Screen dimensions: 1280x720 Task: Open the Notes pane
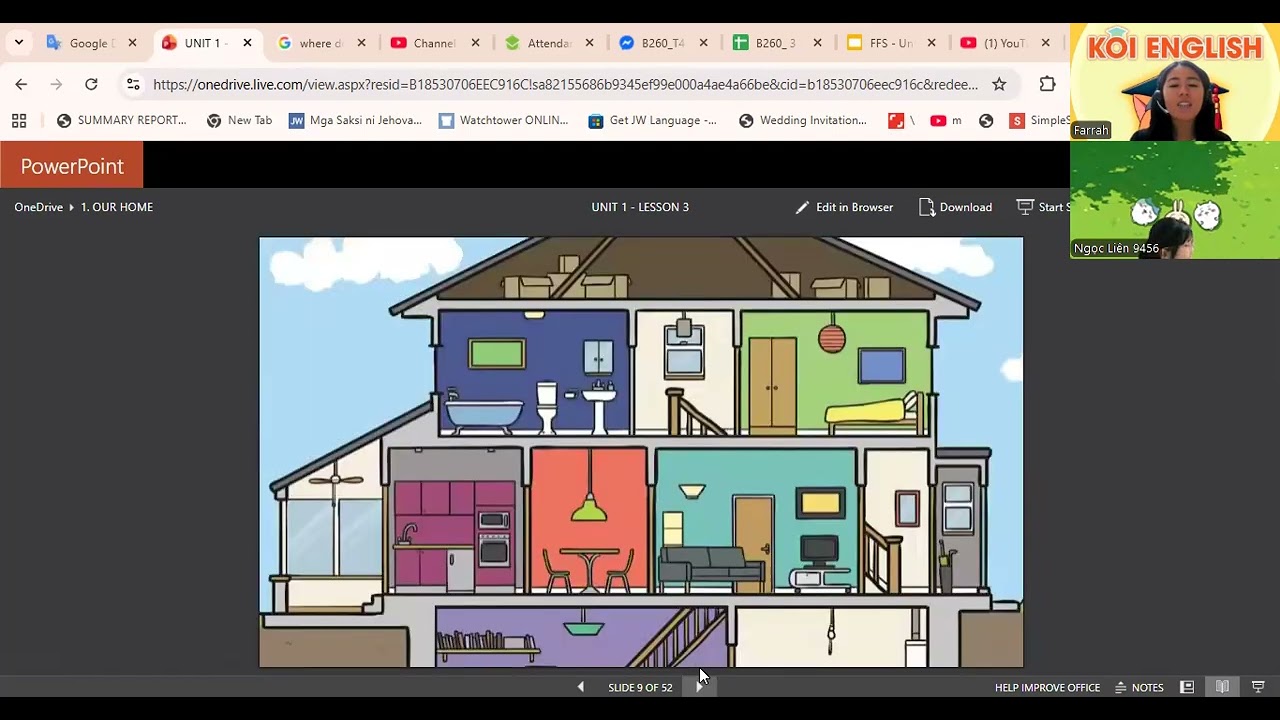pos(1139,687)
